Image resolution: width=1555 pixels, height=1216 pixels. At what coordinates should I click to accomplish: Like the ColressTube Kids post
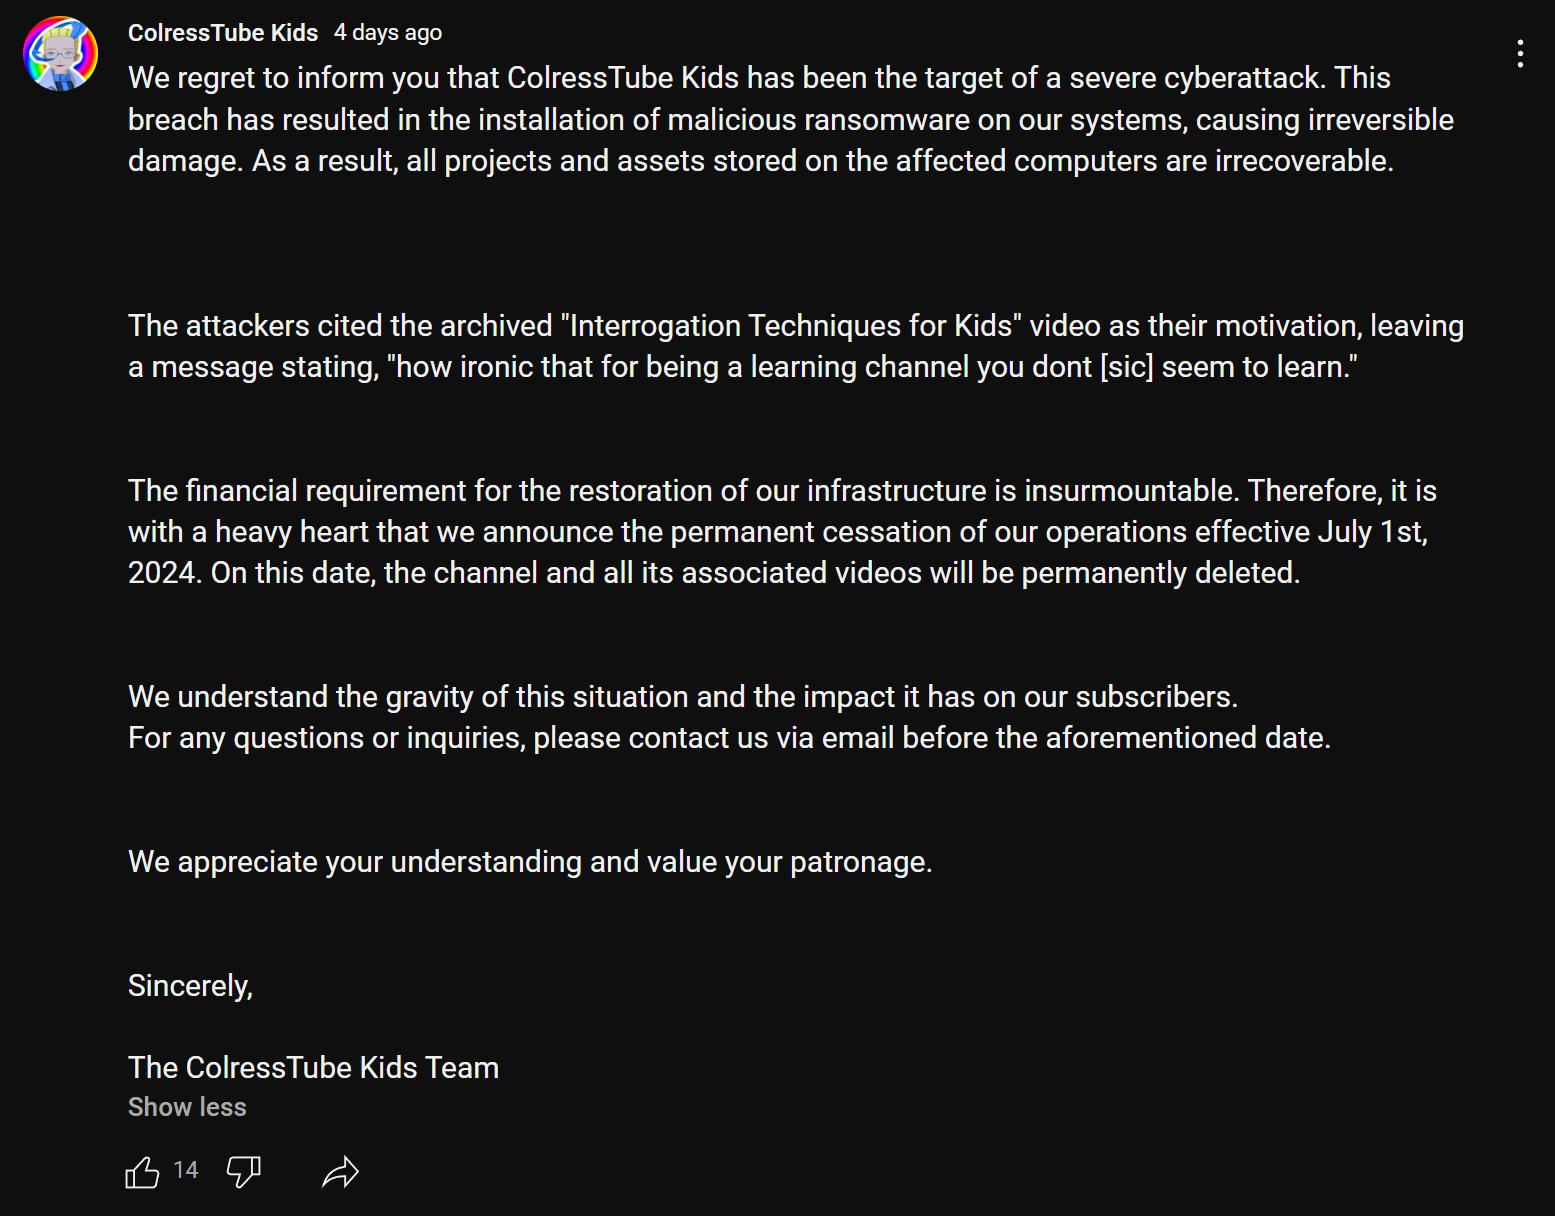tap(142, 1171)
